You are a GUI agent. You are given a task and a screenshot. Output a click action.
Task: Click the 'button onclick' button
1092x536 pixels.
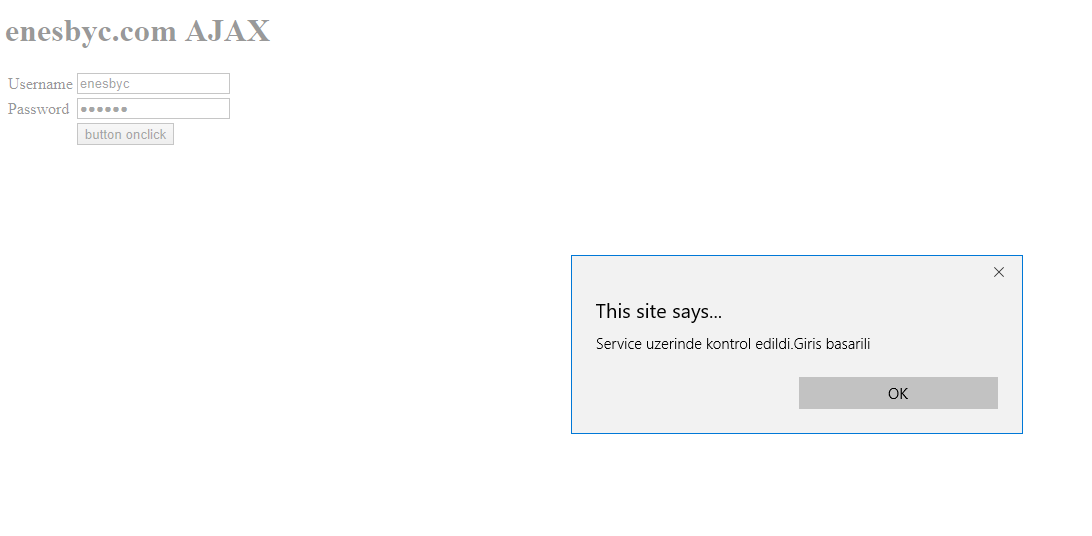[125, 134]
